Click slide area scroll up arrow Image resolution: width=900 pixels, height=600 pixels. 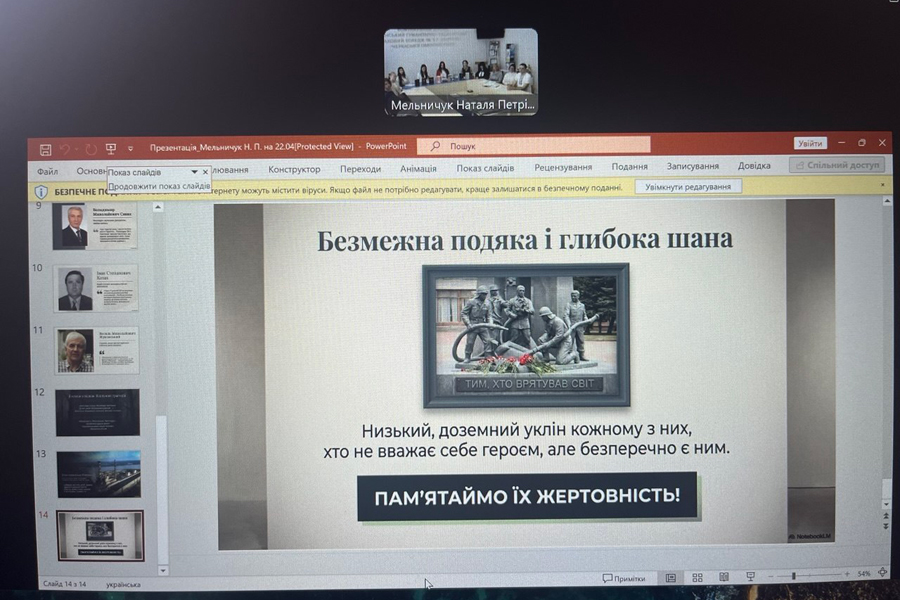coord(887,202)
